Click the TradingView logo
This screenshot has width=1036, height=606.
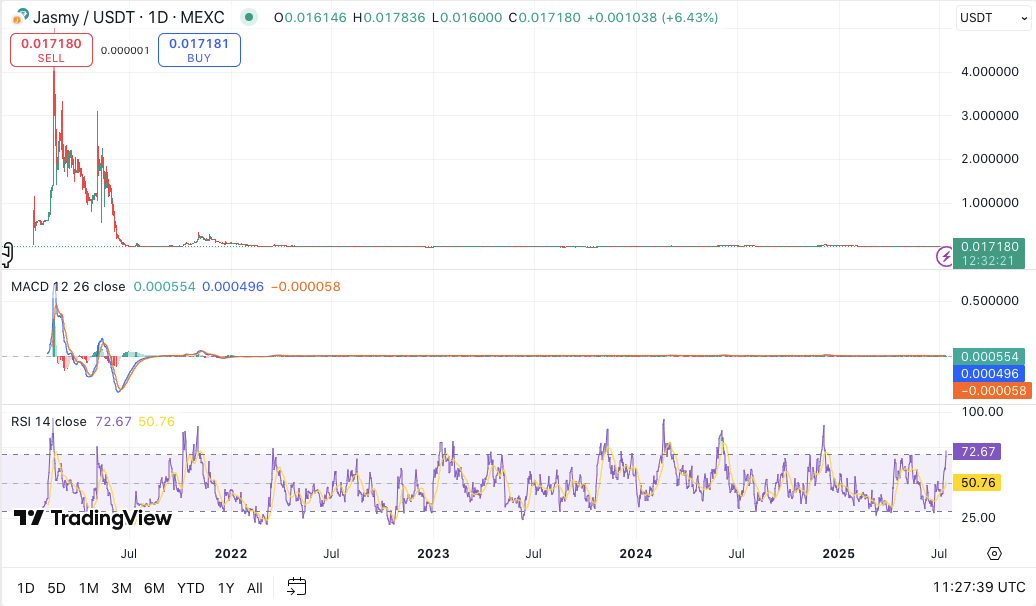(92, 518)
